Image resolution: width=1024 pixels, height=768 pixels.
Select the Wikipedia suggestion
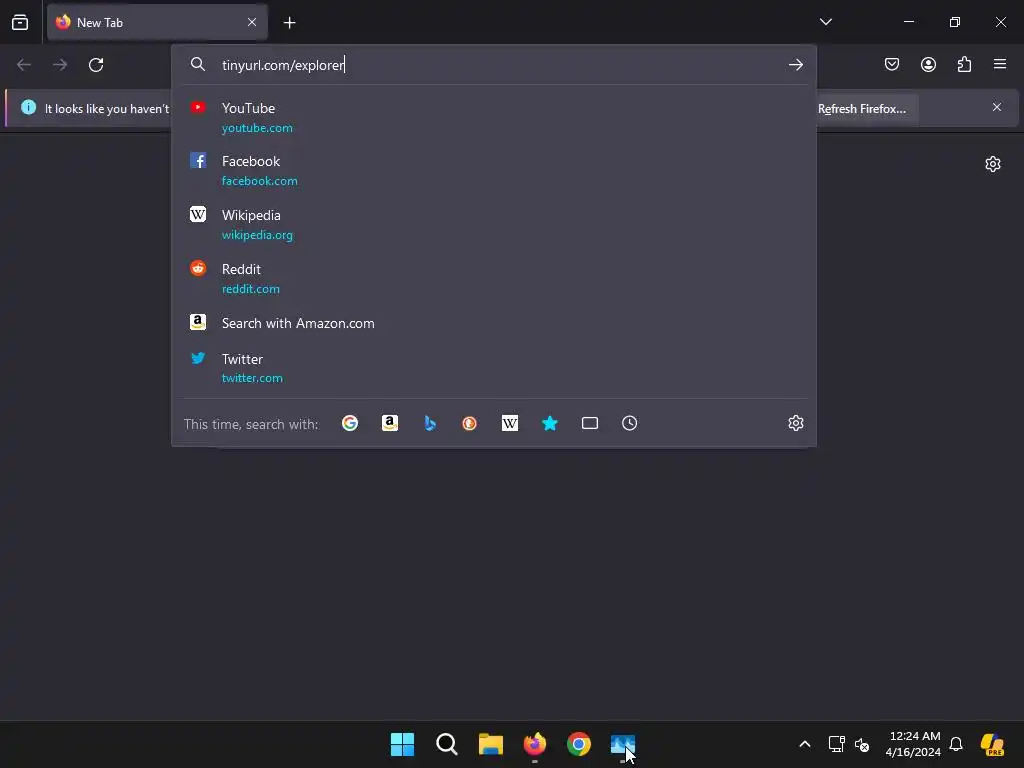pyautogui.click(x=494, y=224)
